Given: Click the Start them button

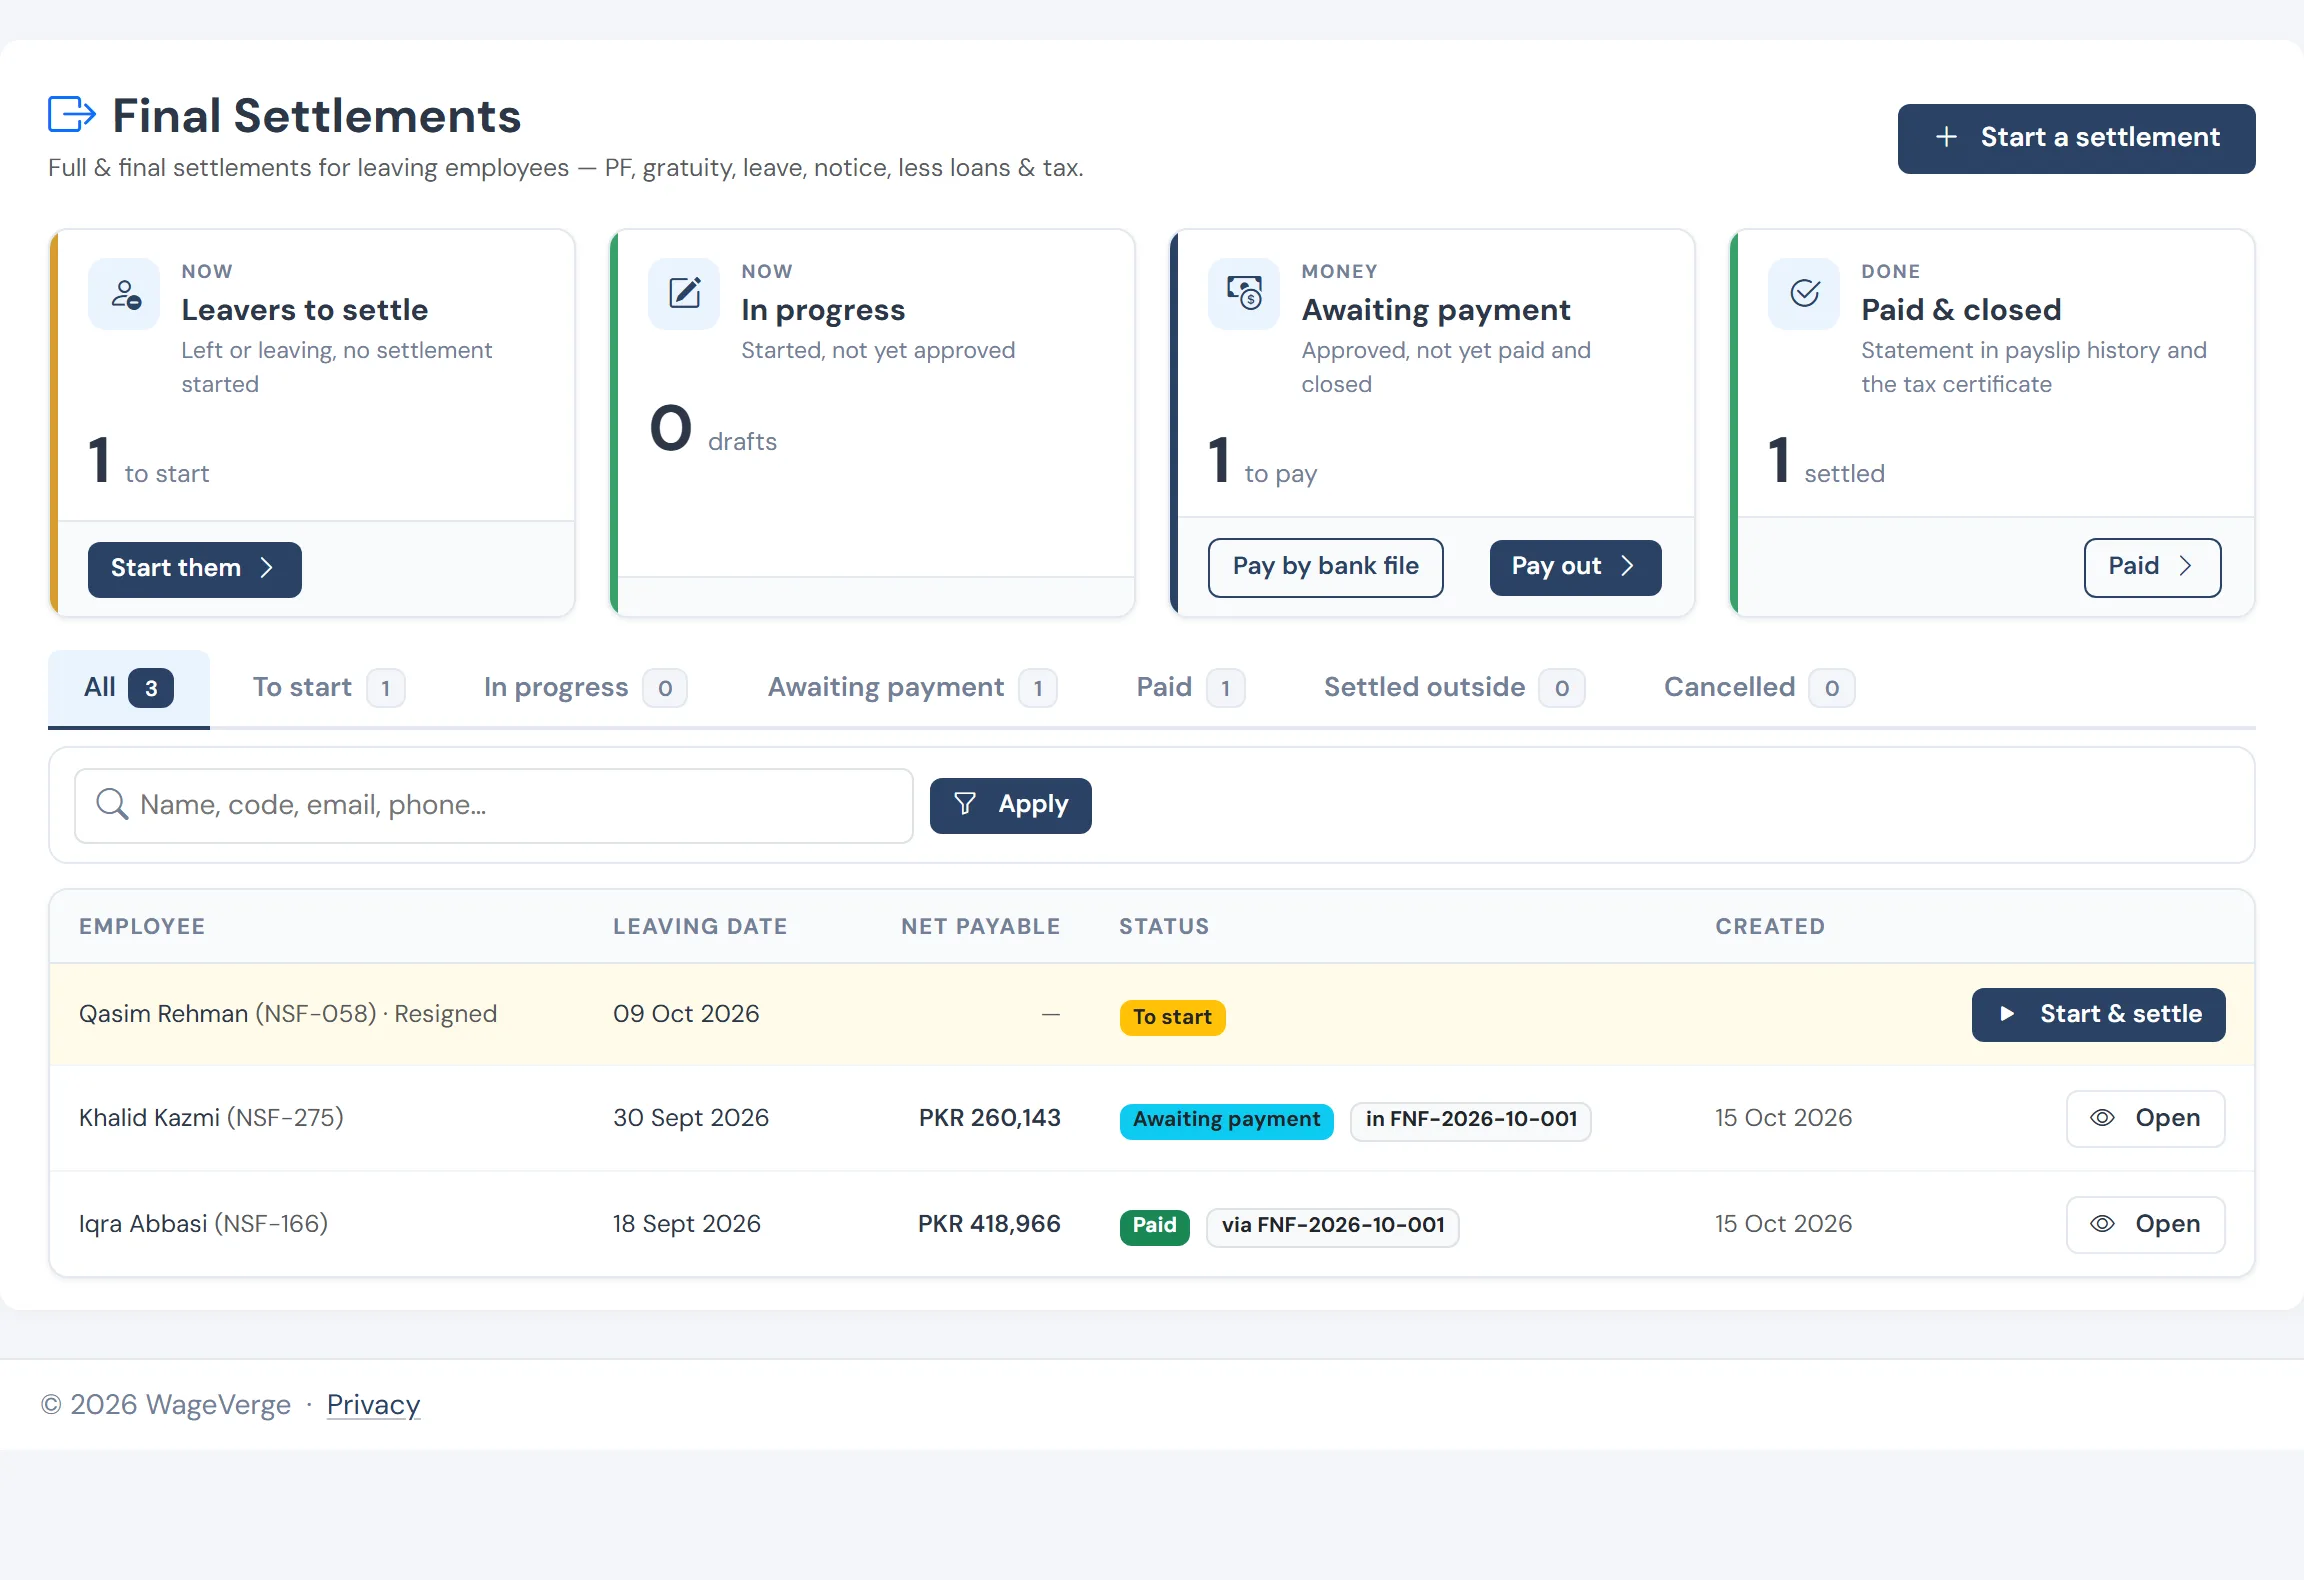Looking at the screenshot, I should click(195, 569).
